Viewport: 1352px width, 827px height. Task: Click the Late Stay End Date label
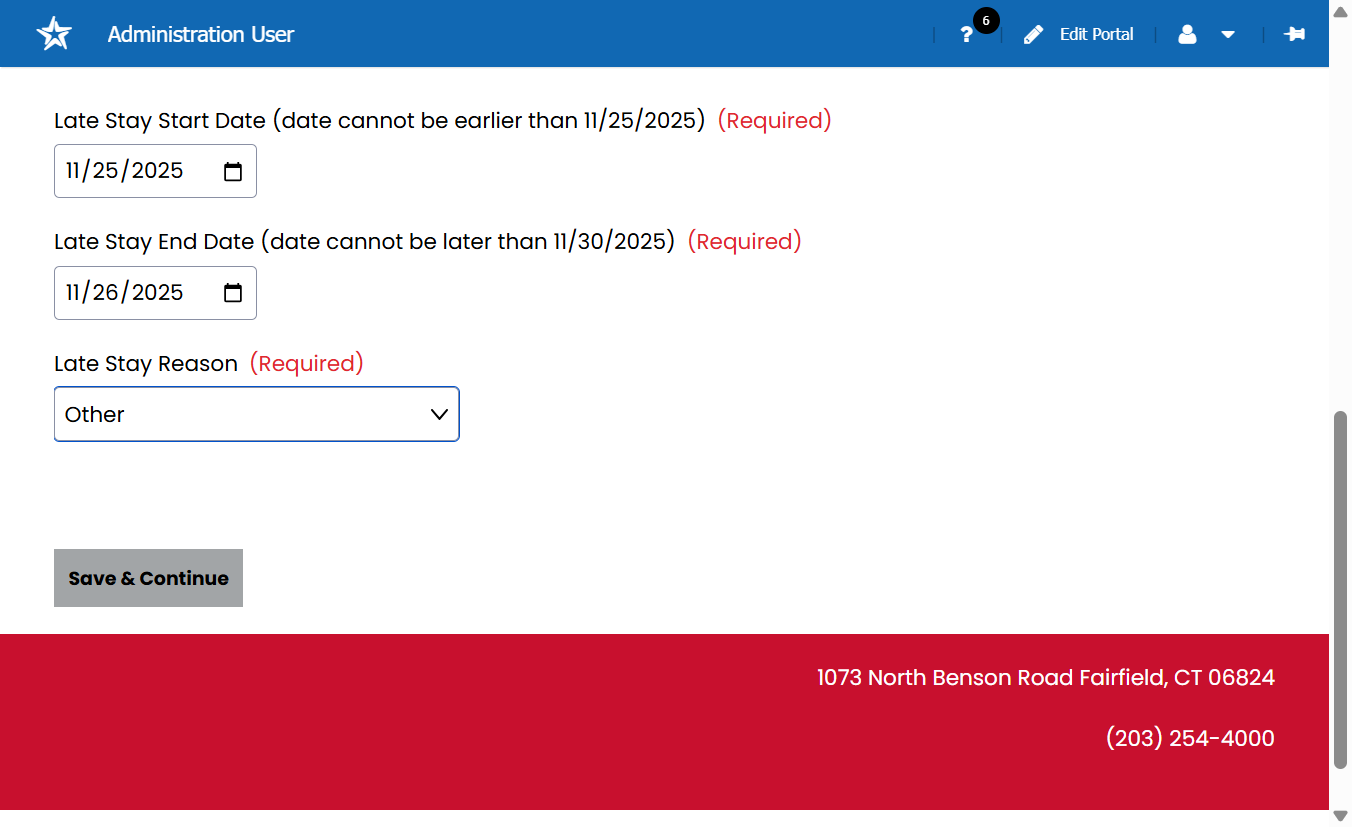(365, 241)
